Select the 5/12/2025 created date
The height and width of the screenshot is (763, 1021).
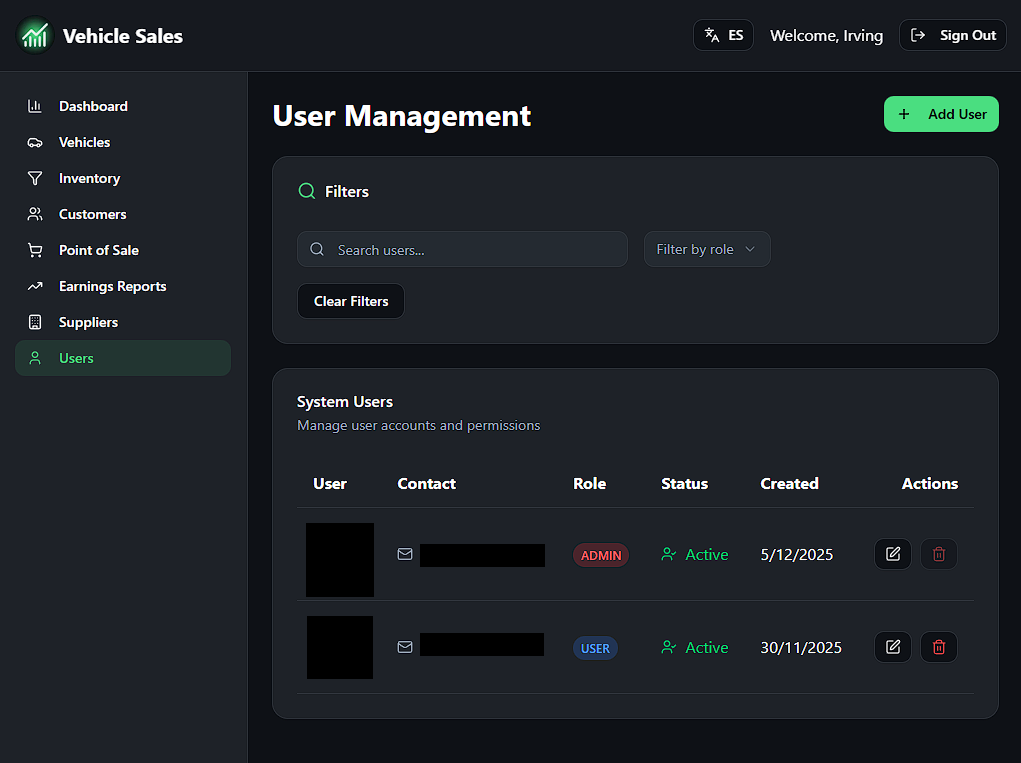[x=797, y=555]
